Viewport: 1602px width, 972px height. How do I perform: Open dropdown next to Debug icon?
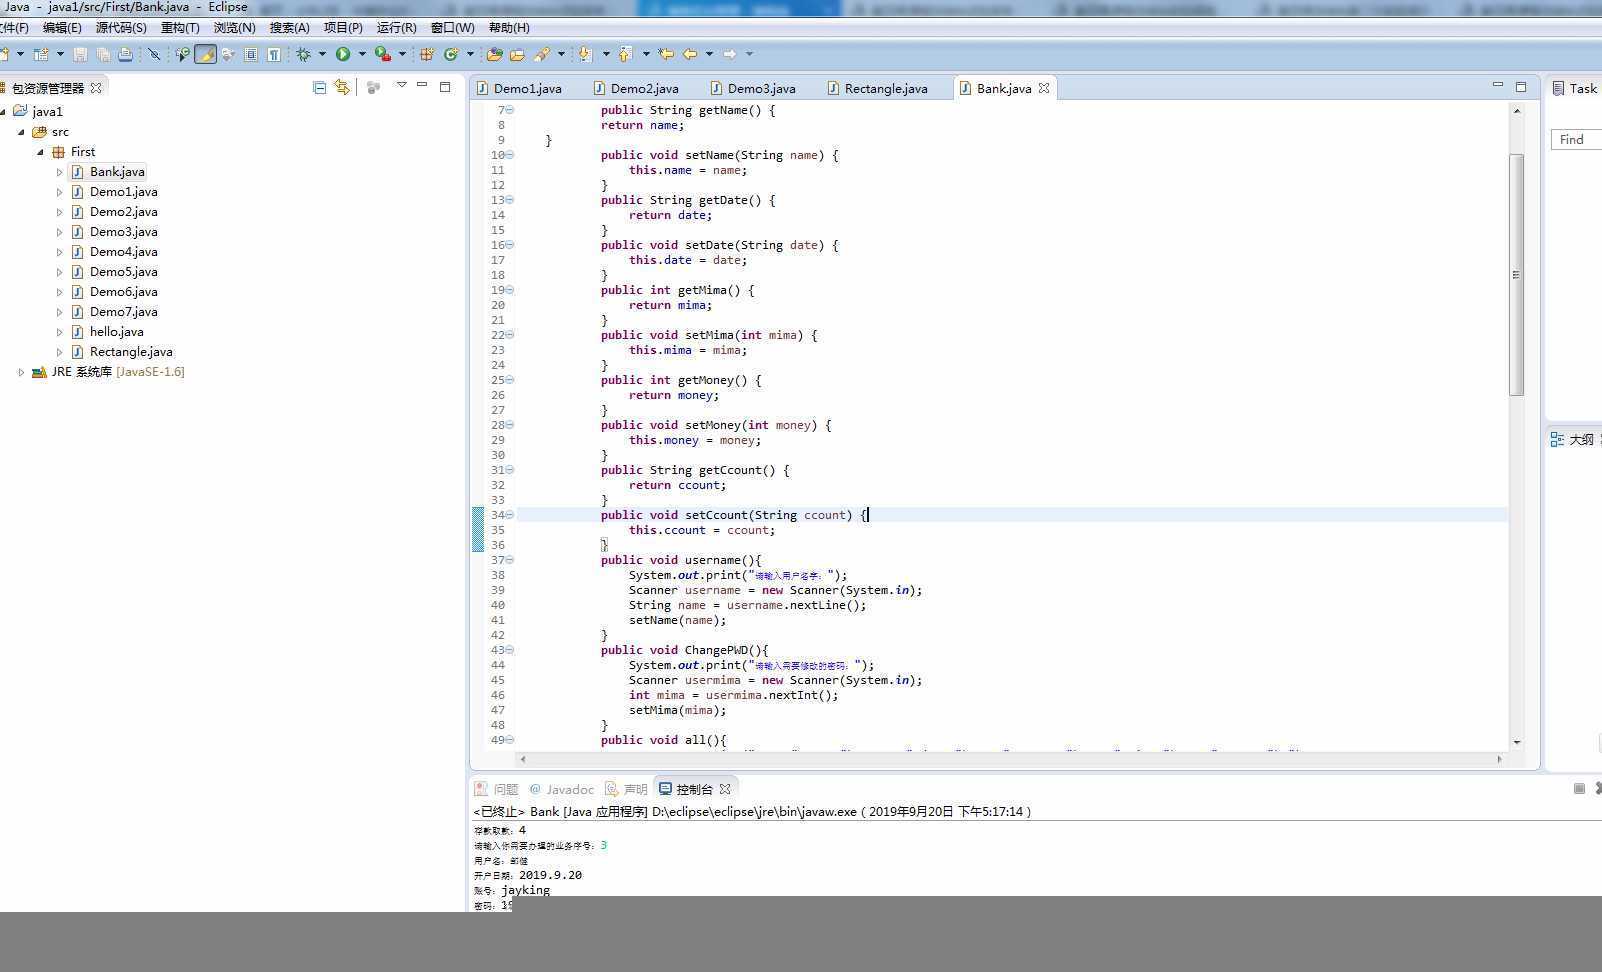click(x=322, y=54)
